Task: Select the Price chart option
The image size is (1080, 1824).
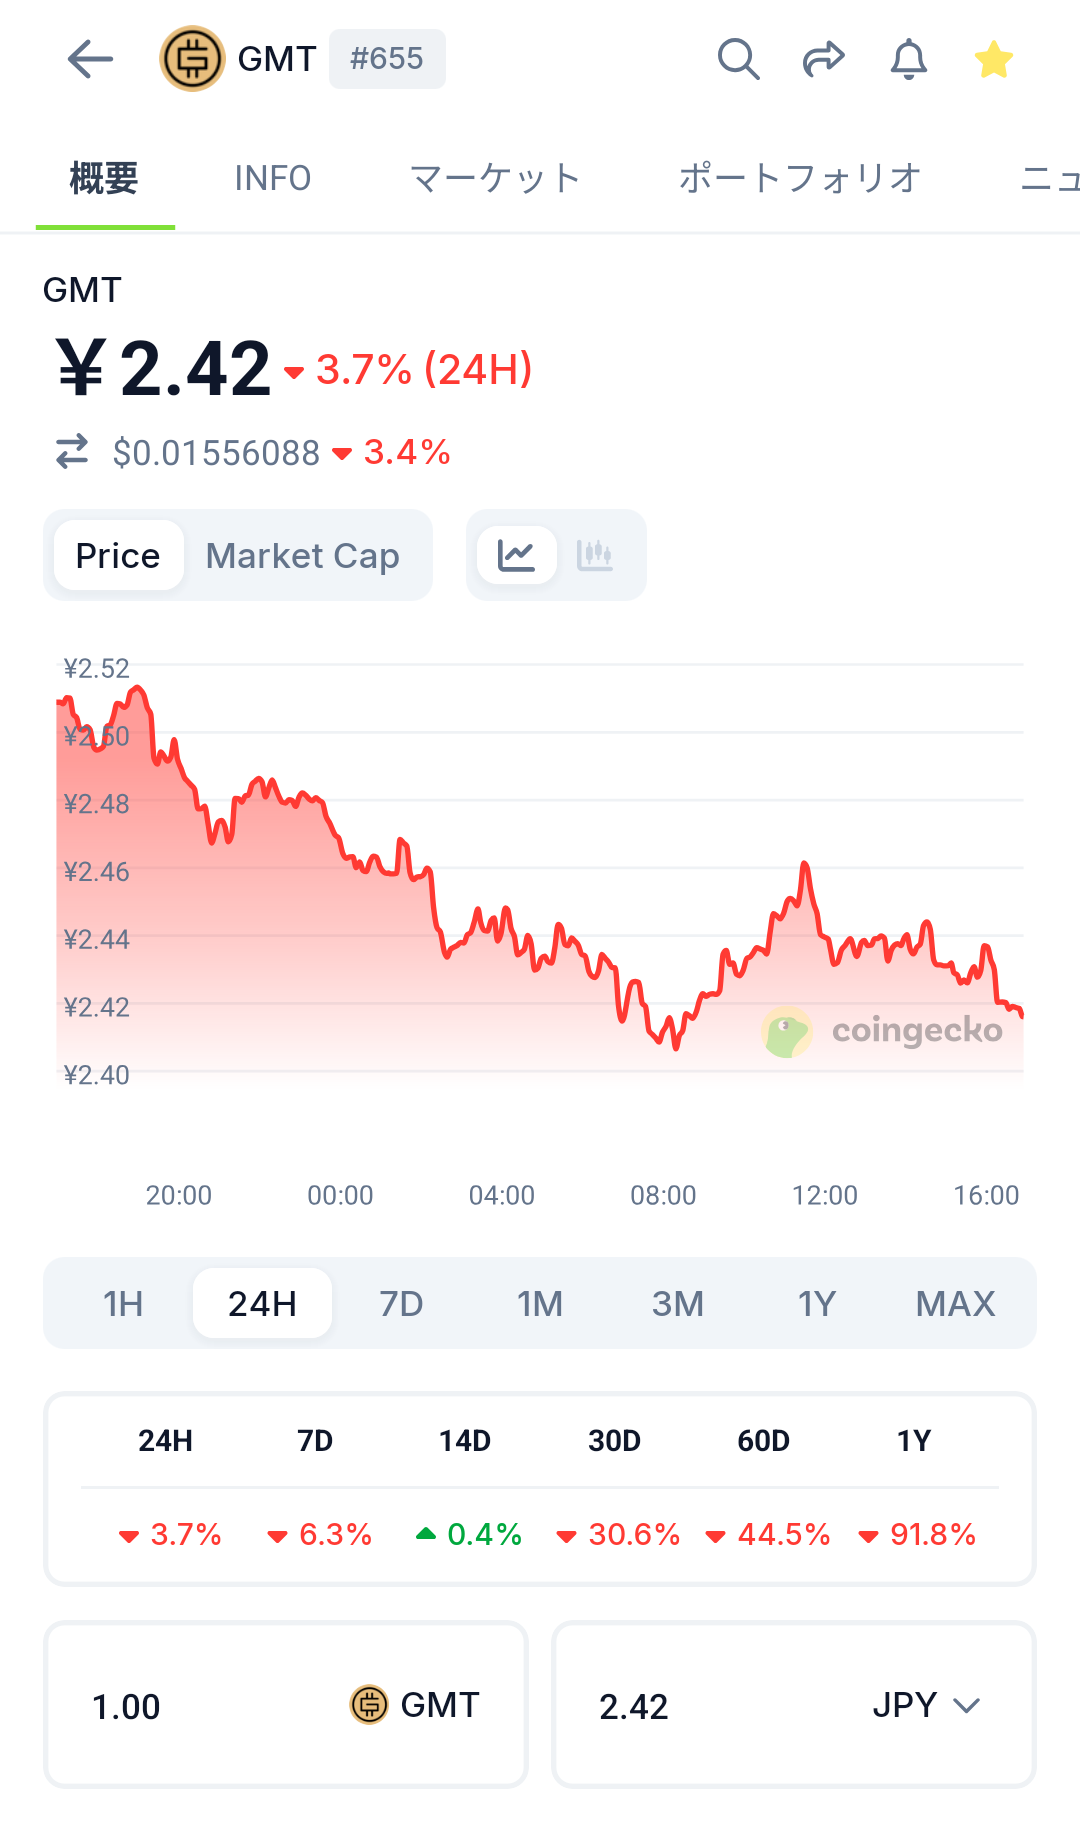Action: coord(118,555)
